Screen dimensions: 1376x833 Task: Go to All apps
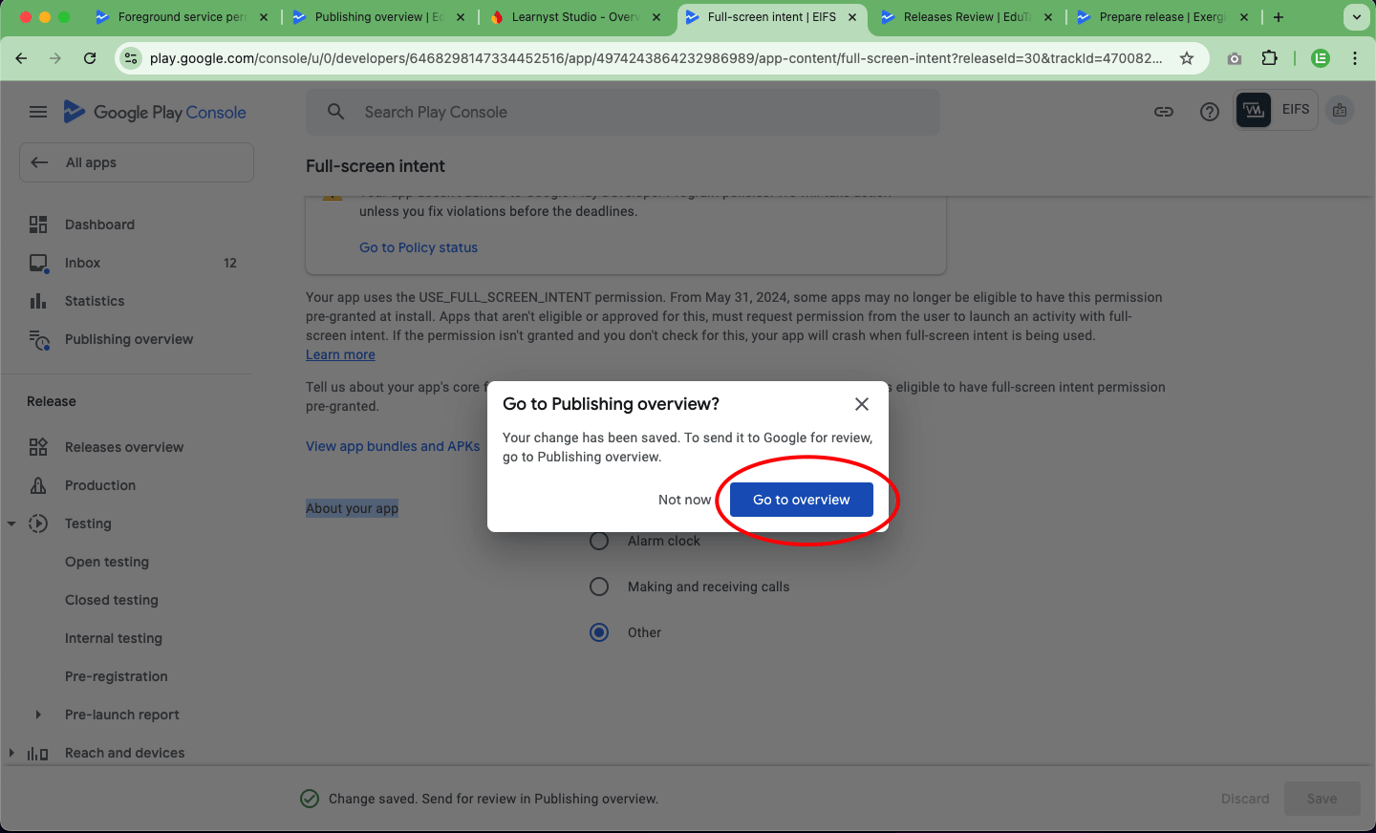[x=136, y=163]
